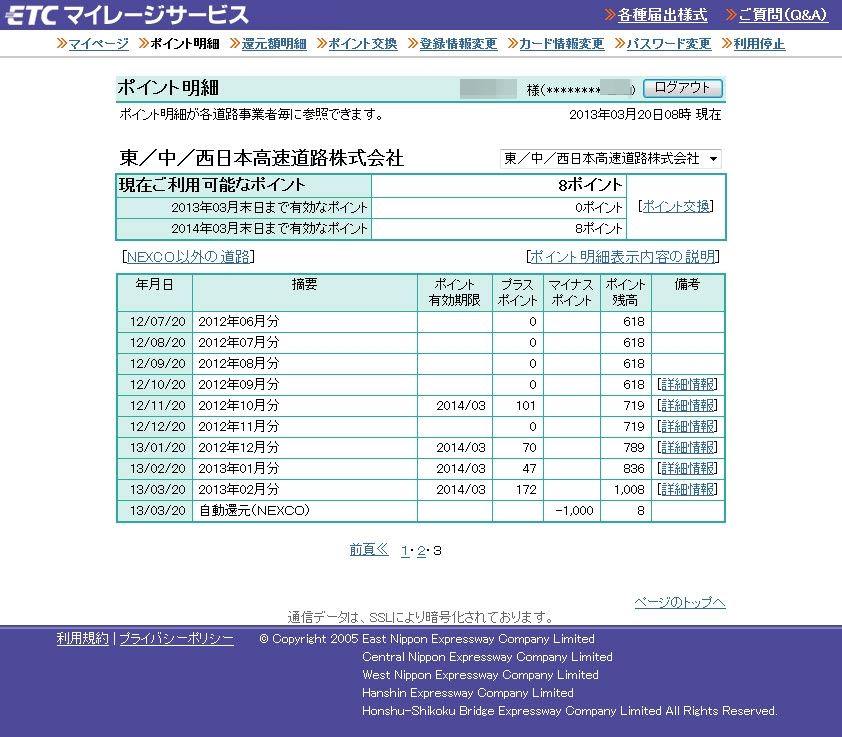Go to page 1 of the list

click(x=404, y=551)
